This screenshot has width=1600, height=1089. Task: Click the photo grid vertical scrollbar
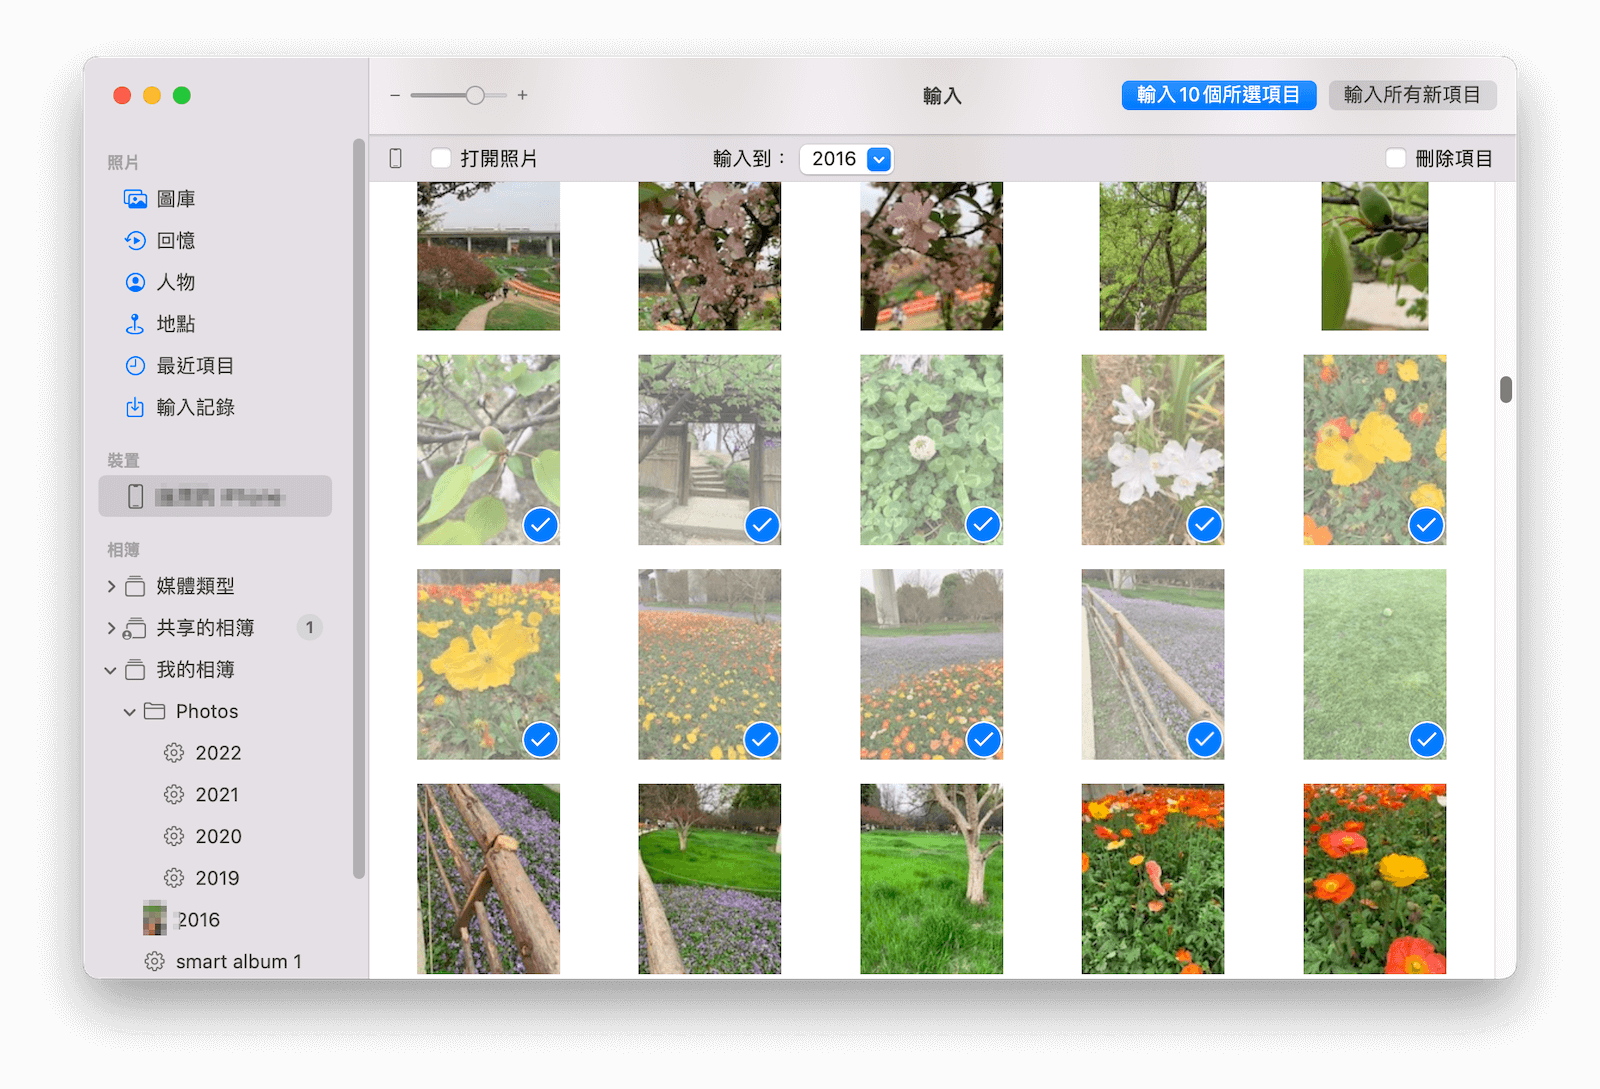point(1506,389)
